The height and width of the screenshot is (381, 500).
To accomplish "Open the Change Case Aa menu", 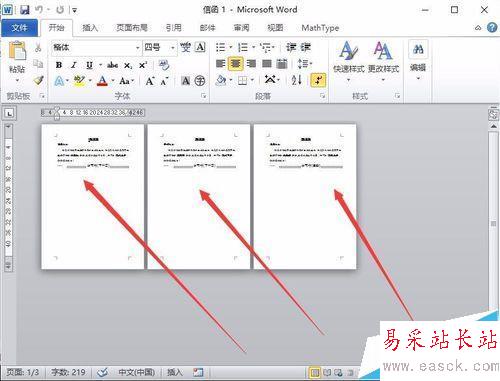I will (x=126, y=81).
